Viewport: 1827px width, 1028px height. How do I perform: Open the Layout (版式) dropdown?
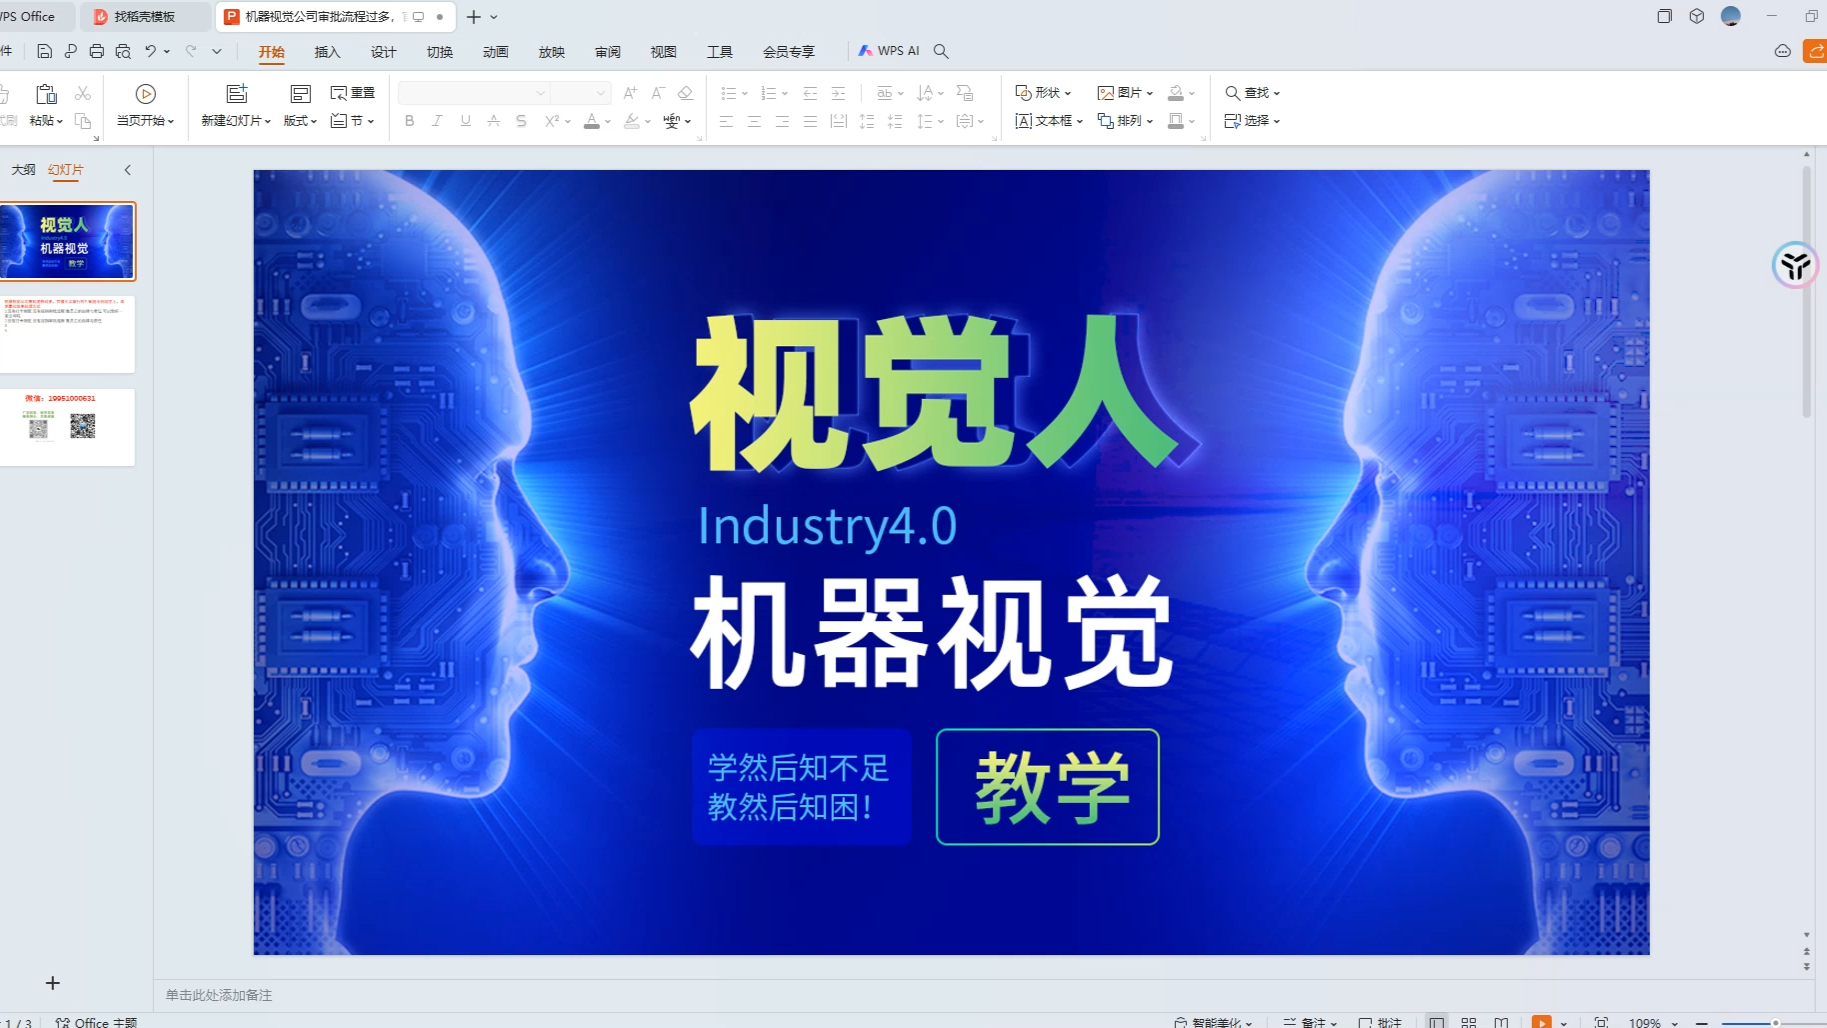pyautogui.click(x=300, y=121)
